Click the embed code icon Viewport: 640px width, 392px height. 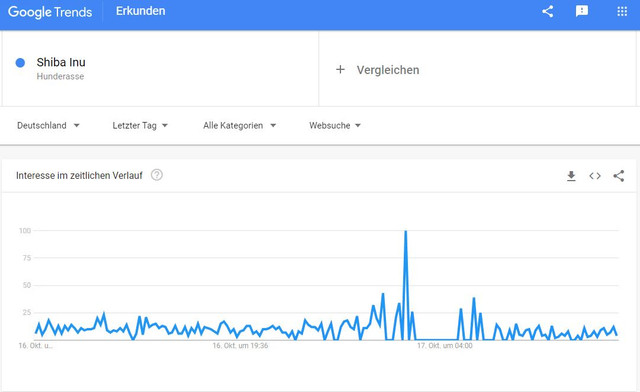click(595, 176)
